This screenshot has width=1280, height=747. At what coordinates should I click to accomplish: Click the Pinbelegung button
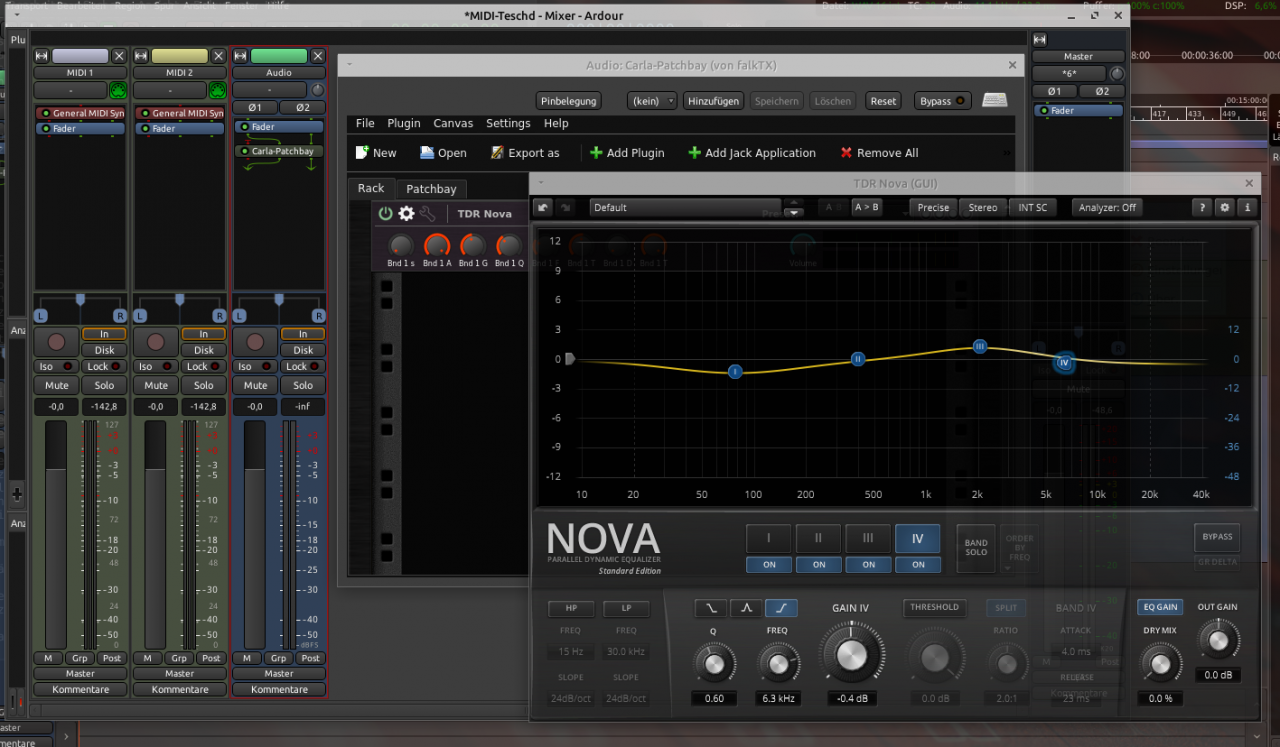pos(568,101)
